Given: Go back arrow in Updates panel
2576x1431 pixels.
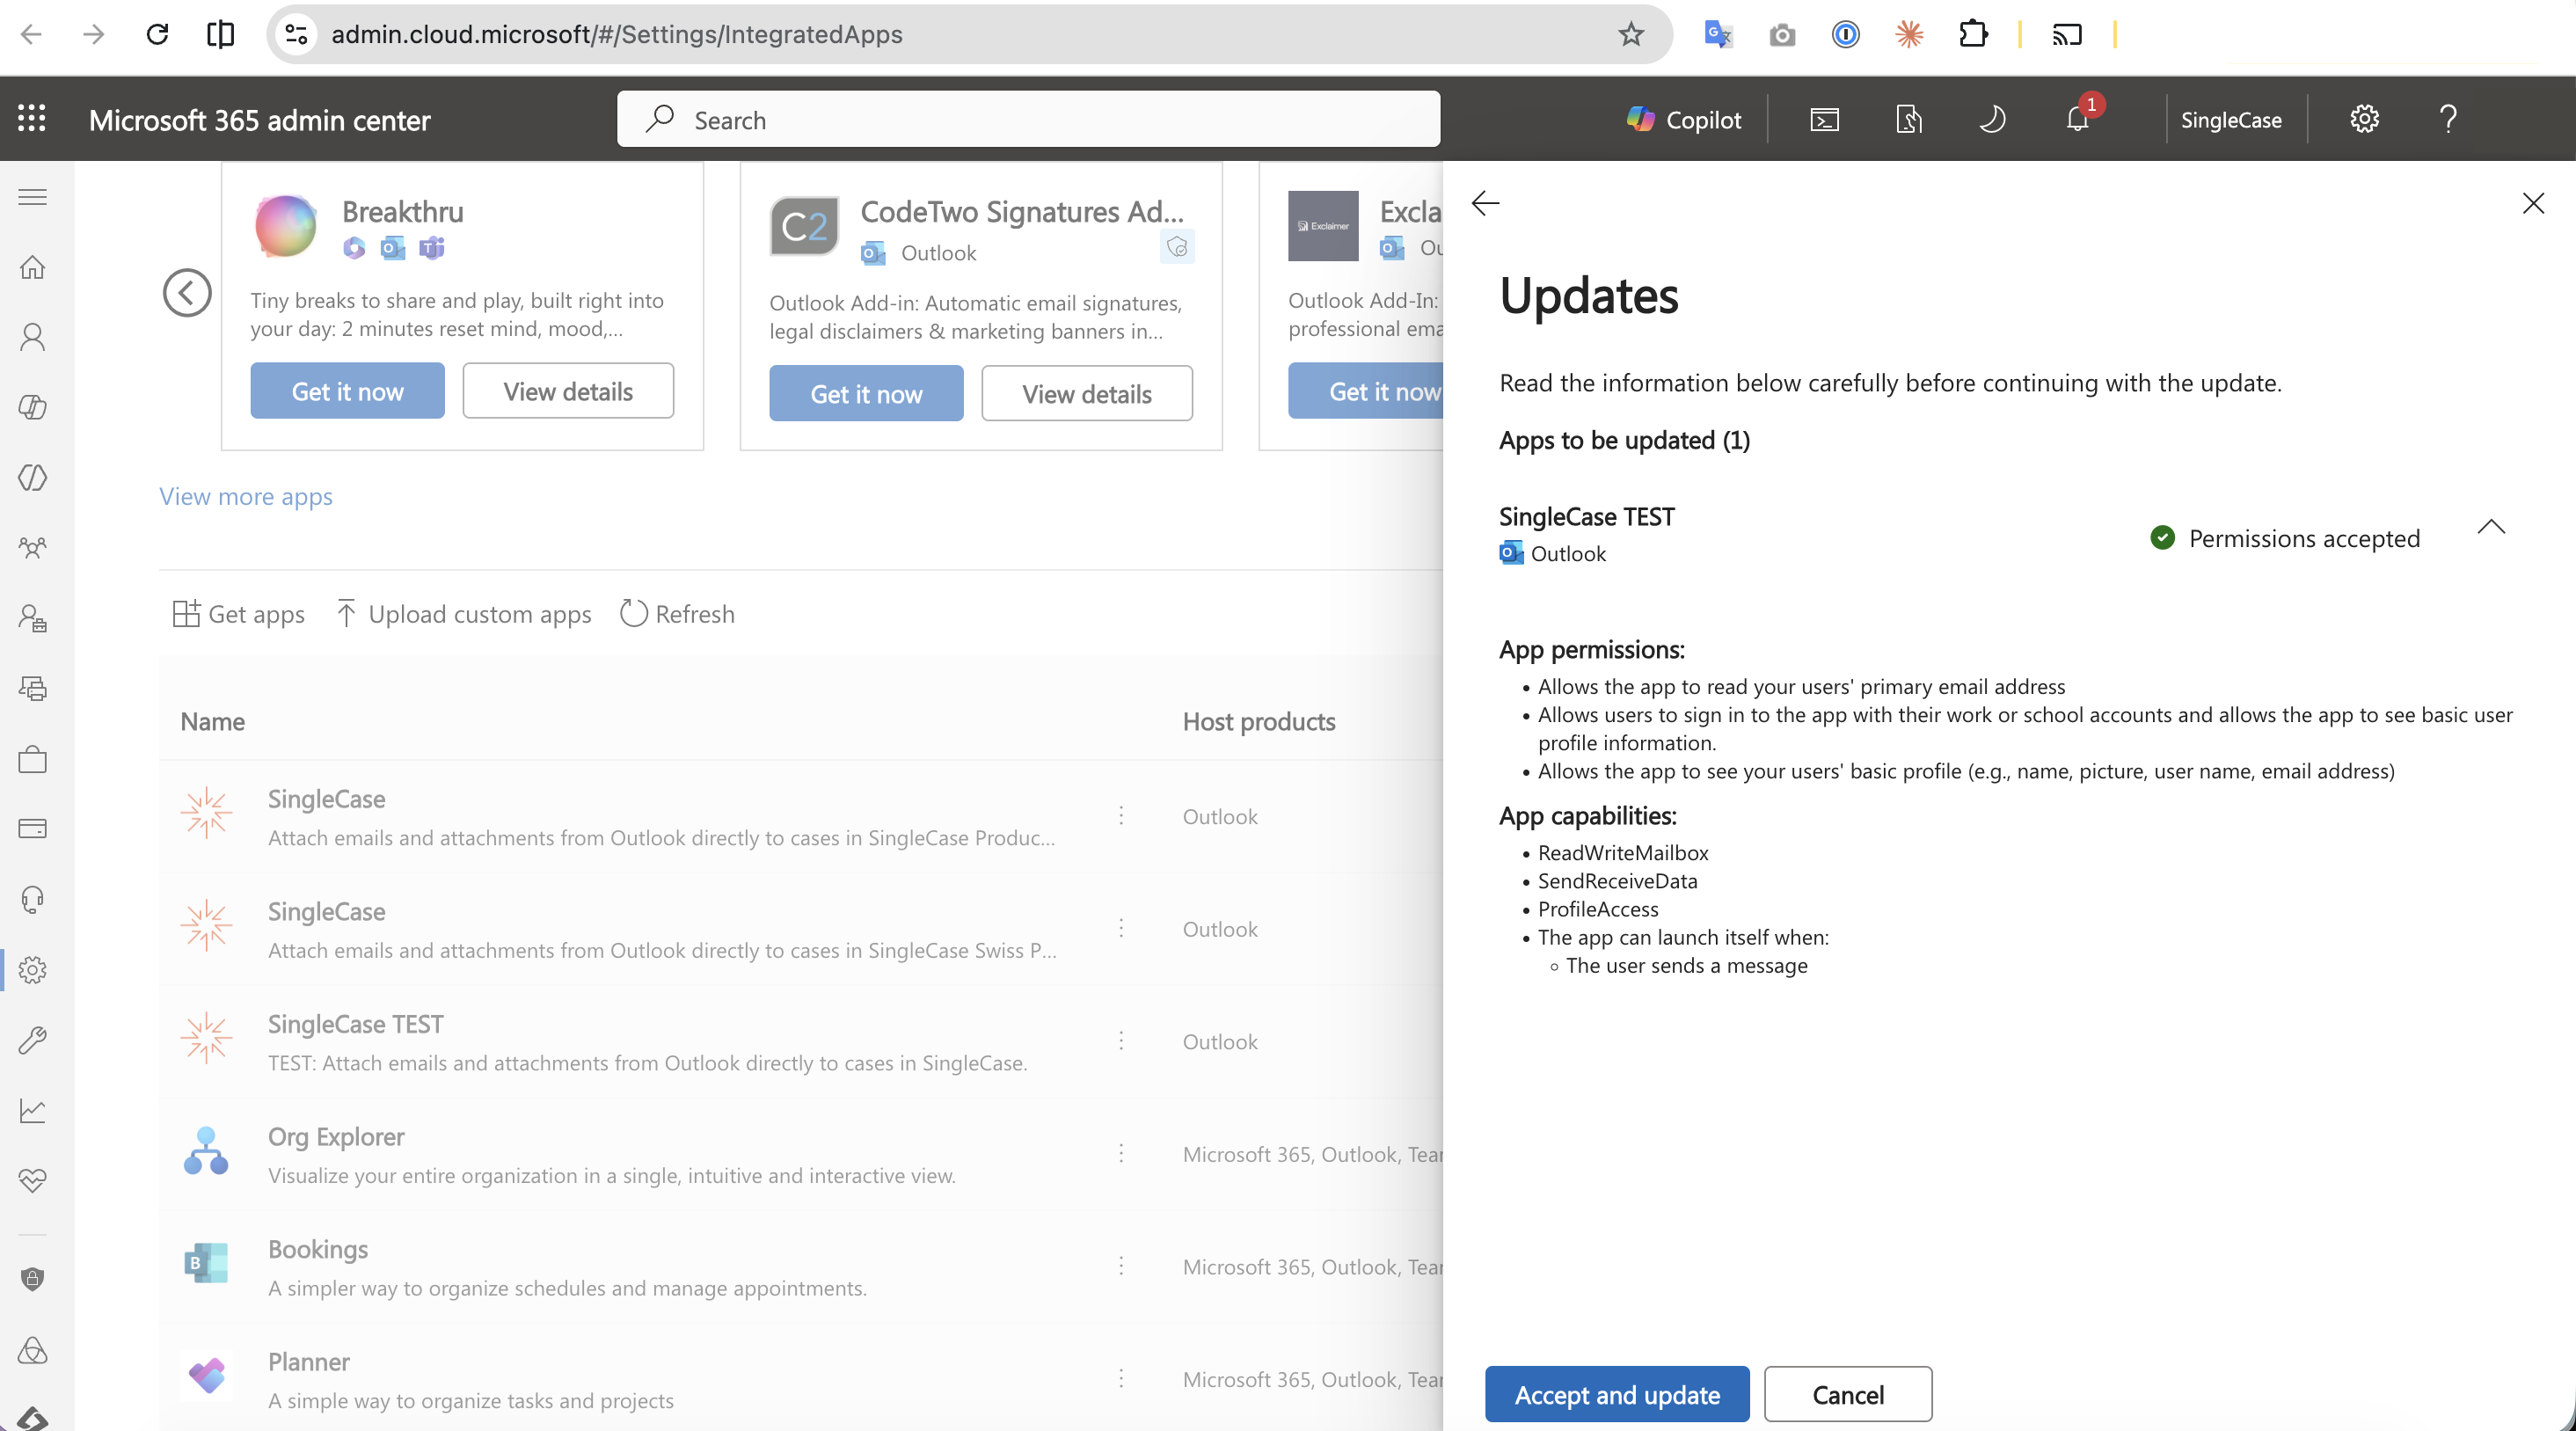Looking at the screenshot, I should click(1486, 204).
